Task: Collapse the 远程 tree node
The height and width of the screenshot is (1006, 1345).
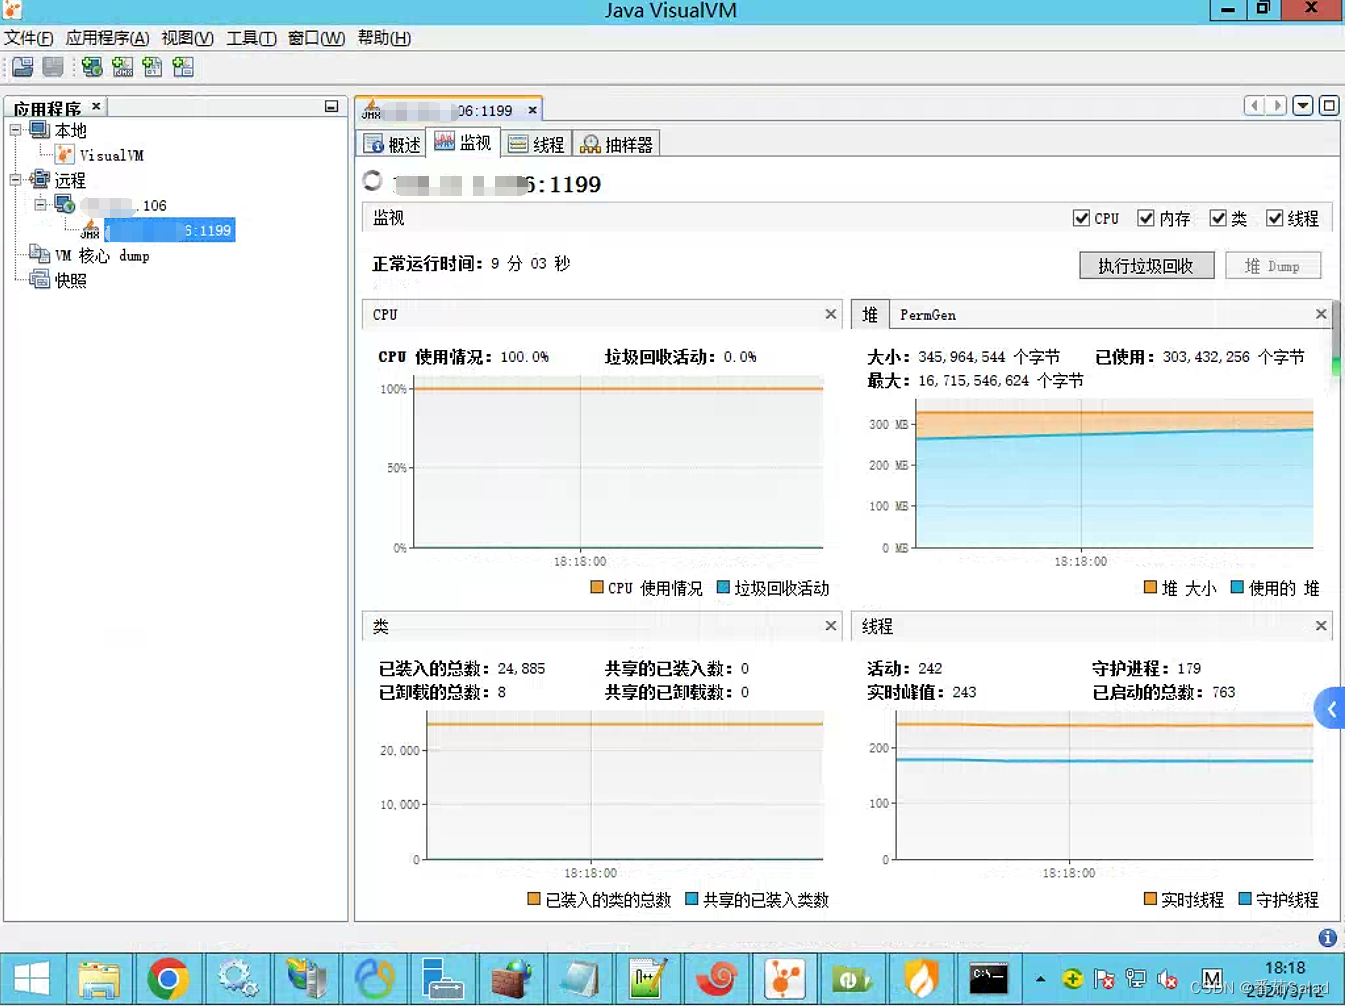Action: tap(16, 180)
